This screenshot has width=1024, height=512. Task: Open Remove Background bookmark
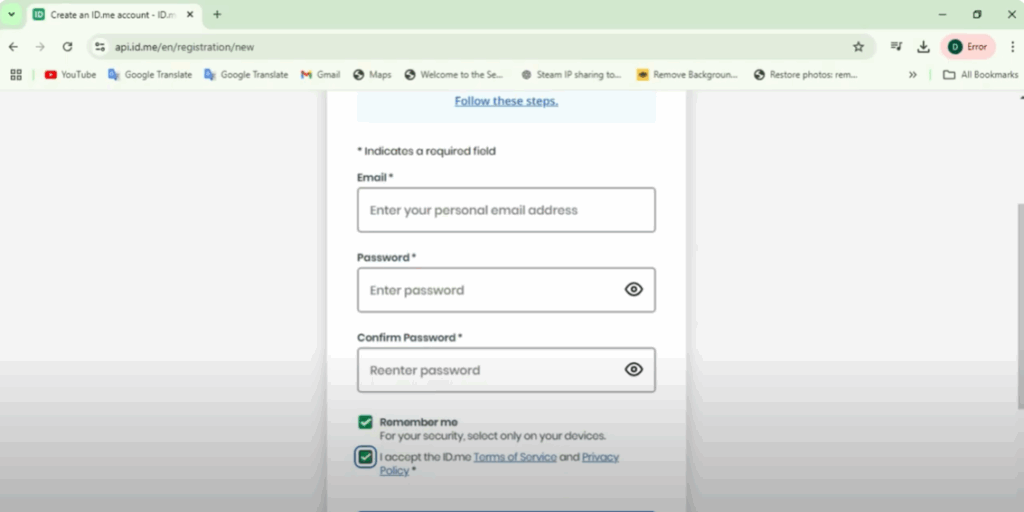tap(687, 74)
